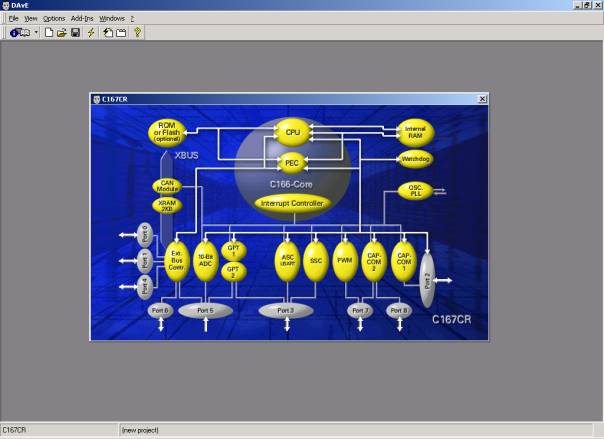This screenshot has height=439, width=604.
Task: Click the info book documentation toolbar icon
Action: pyautogui.click(x=20, y=33)
